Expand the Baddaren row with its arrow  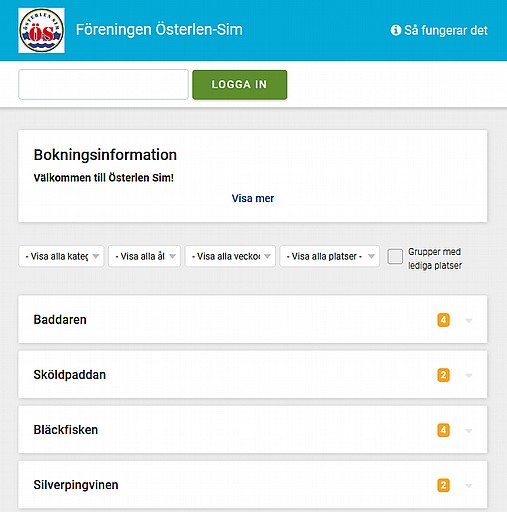469,320
